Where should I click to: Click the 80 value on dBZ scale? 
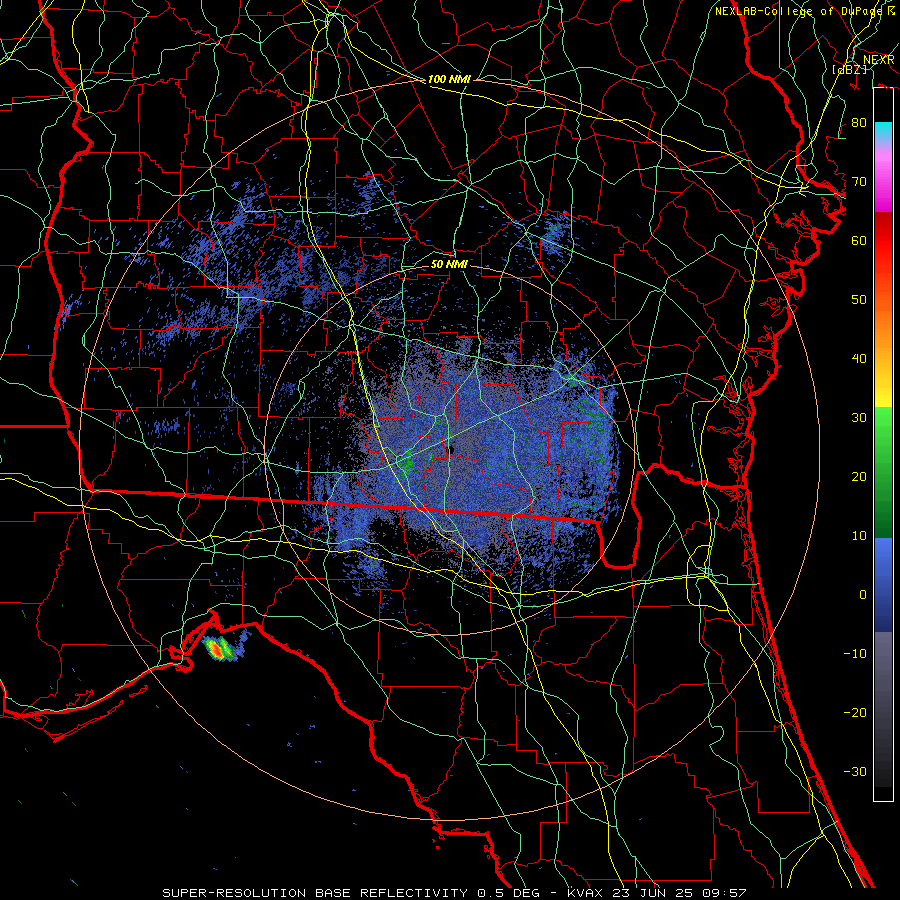[x=859, y=123]
